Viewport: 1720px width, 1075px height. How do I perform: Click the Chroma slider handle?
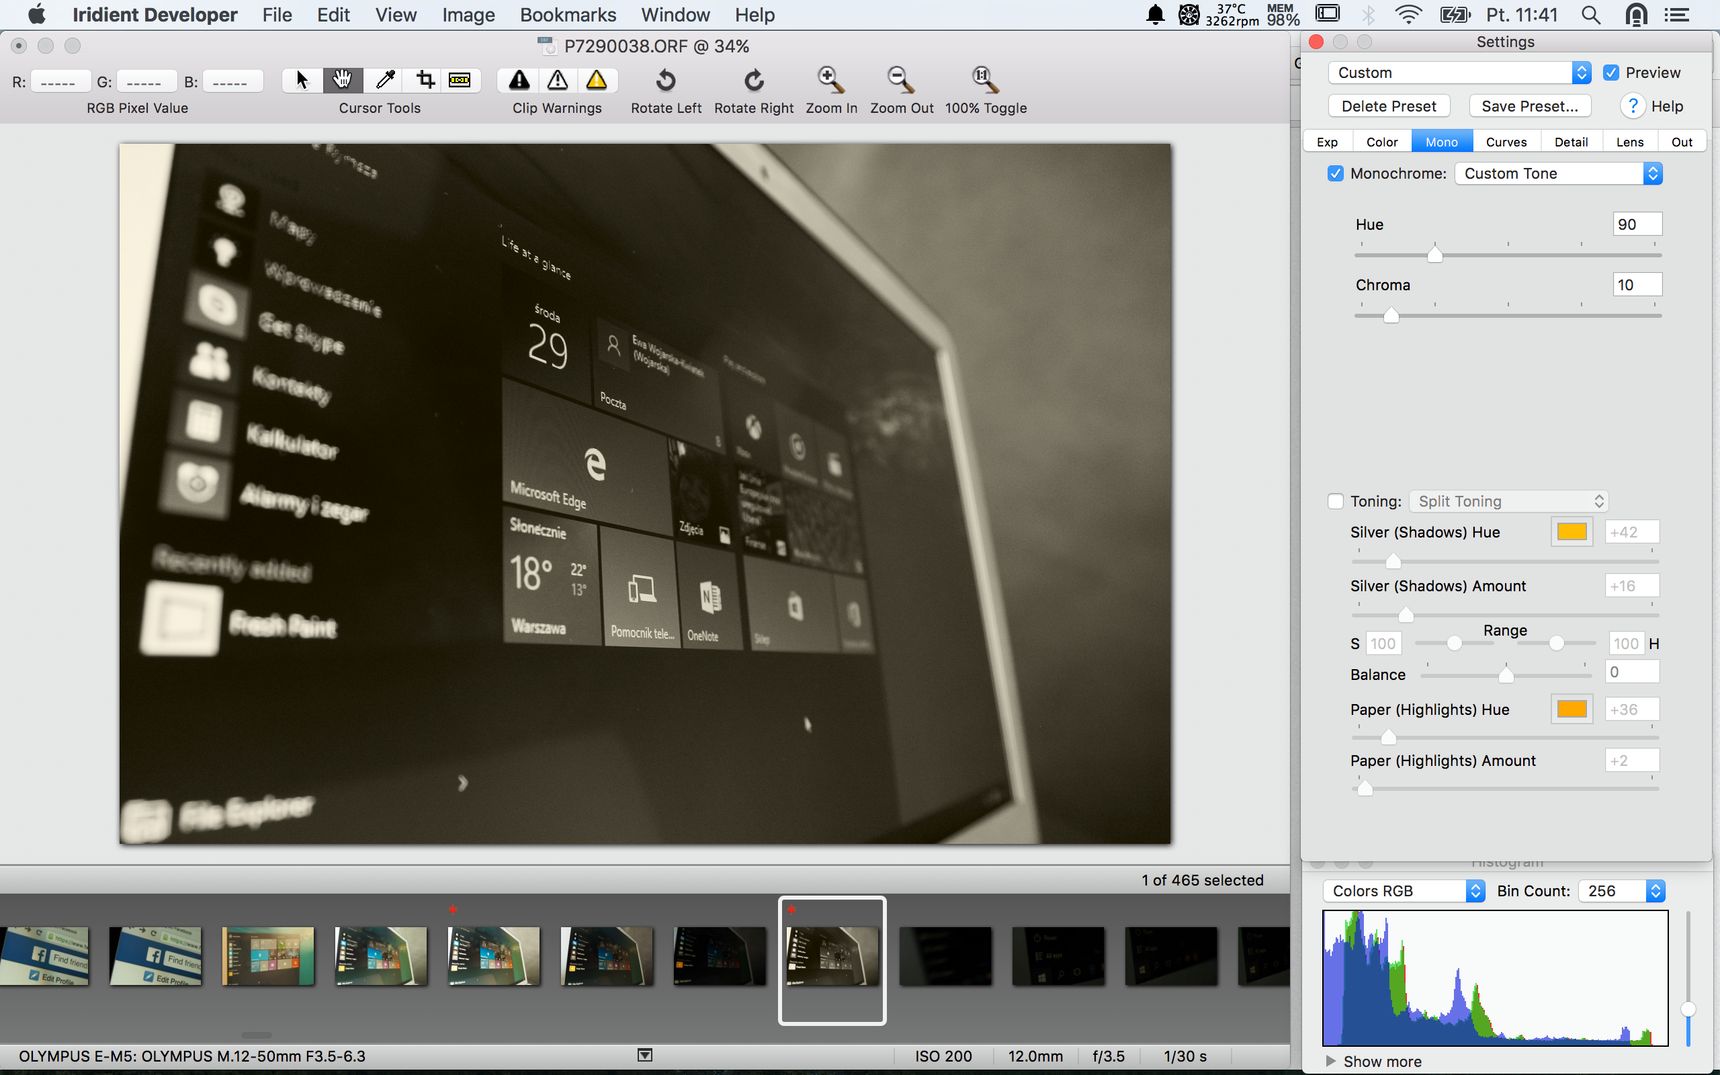click(x=1391, y=314)
